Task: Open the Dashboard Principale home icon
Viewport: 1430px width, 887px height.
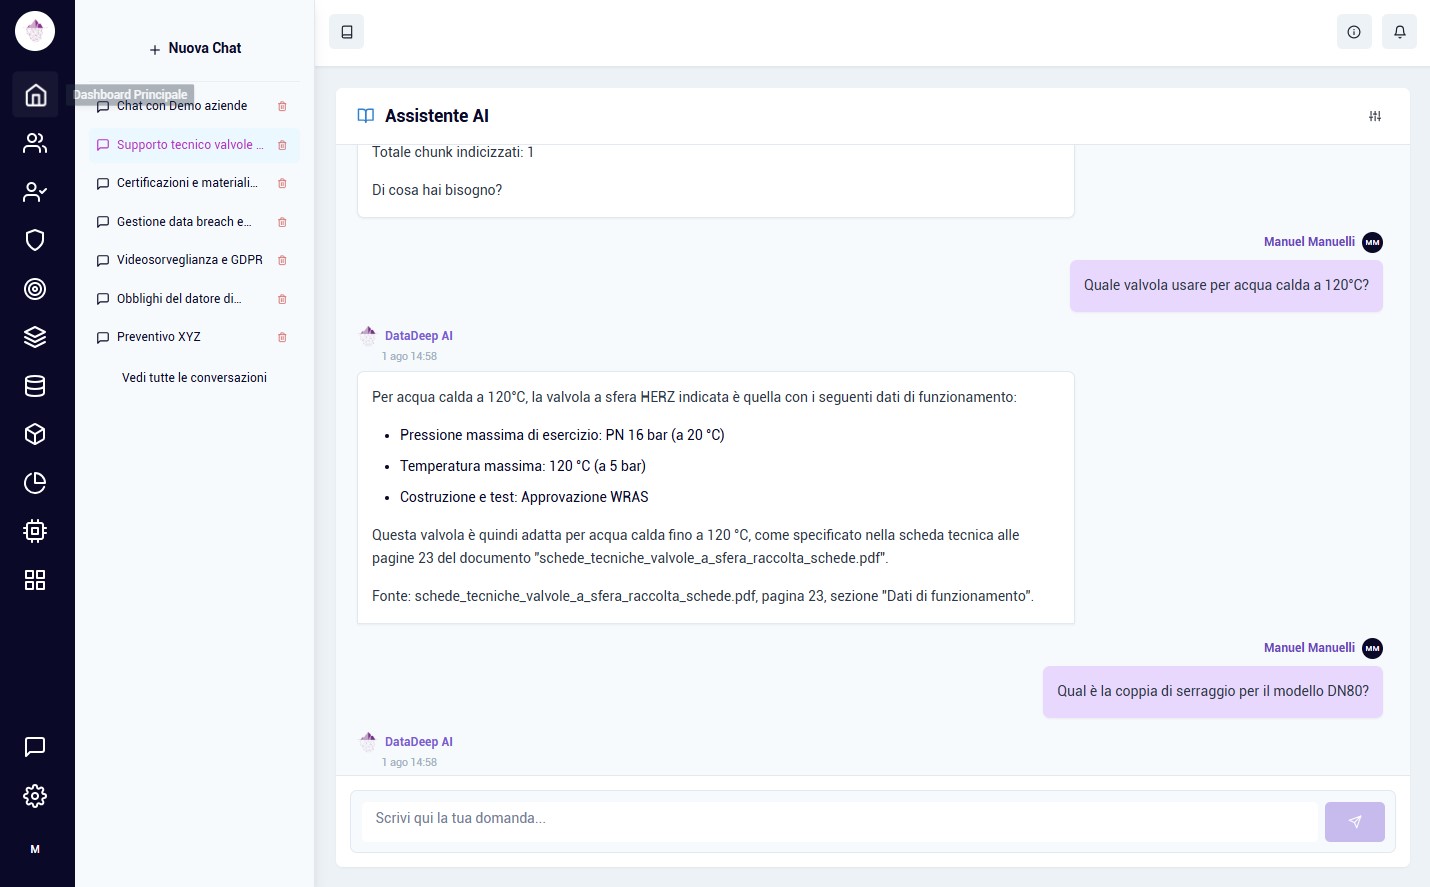Action: [35, 95]
